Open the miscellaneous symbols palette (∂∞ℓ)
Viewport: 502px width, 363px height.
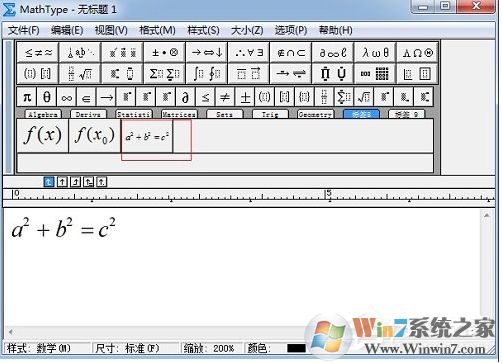point(333,53)
